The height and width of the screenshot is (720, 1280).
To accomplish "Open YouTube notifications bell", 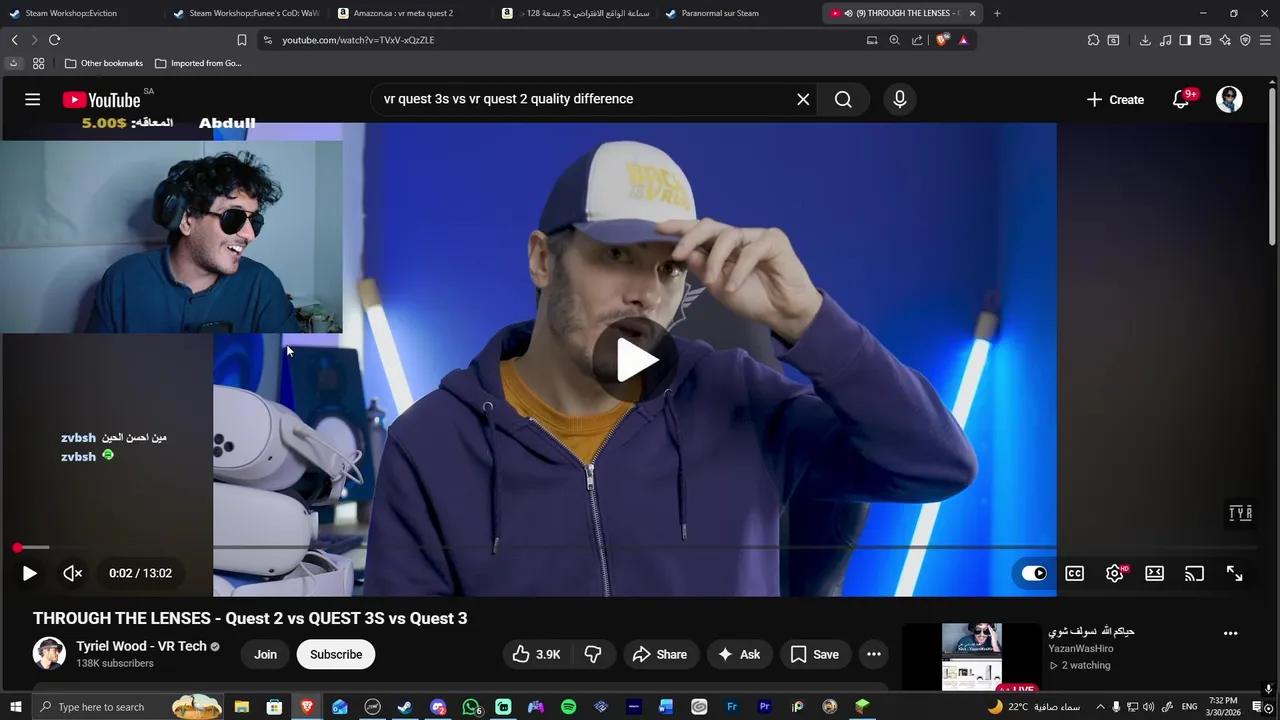I will pyautogui.click(x=1181, y=99).
